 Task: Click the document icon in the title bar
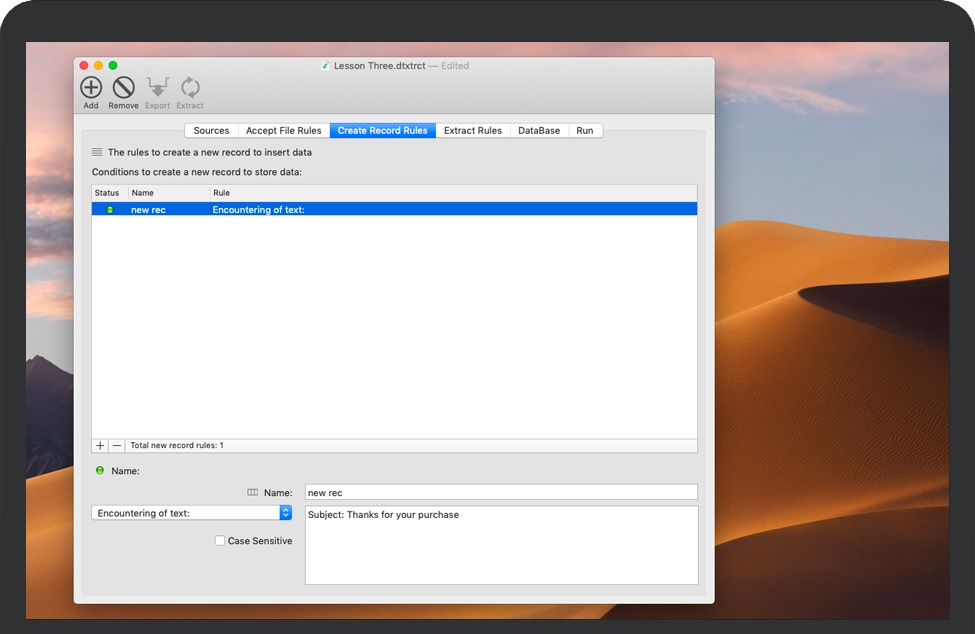[x=325, y=66]
